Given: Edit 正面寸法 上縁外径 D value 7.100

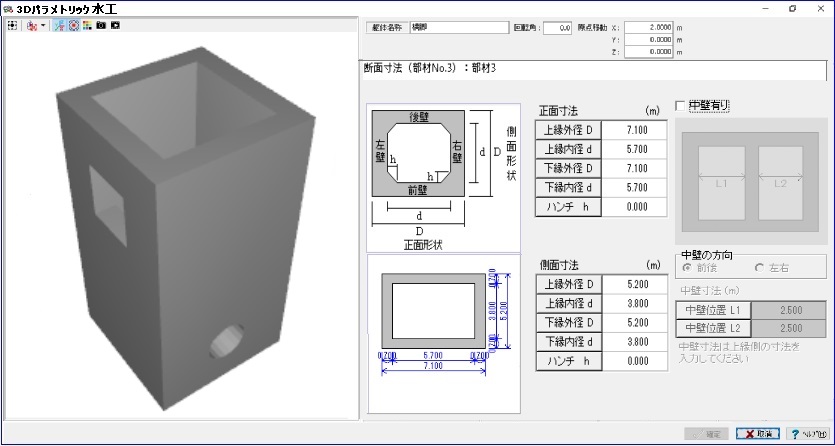Looking at the screenshot, I should 634,130.
